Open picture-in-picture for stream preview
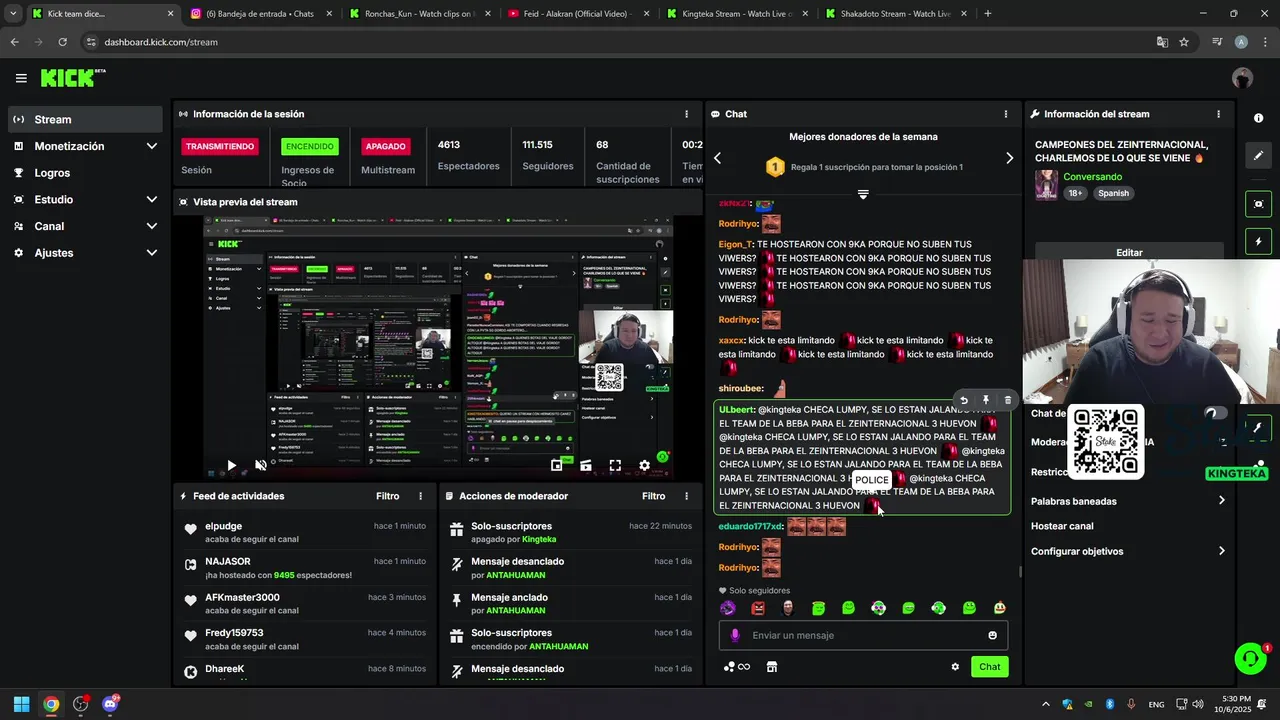 (x=557, y=465)
